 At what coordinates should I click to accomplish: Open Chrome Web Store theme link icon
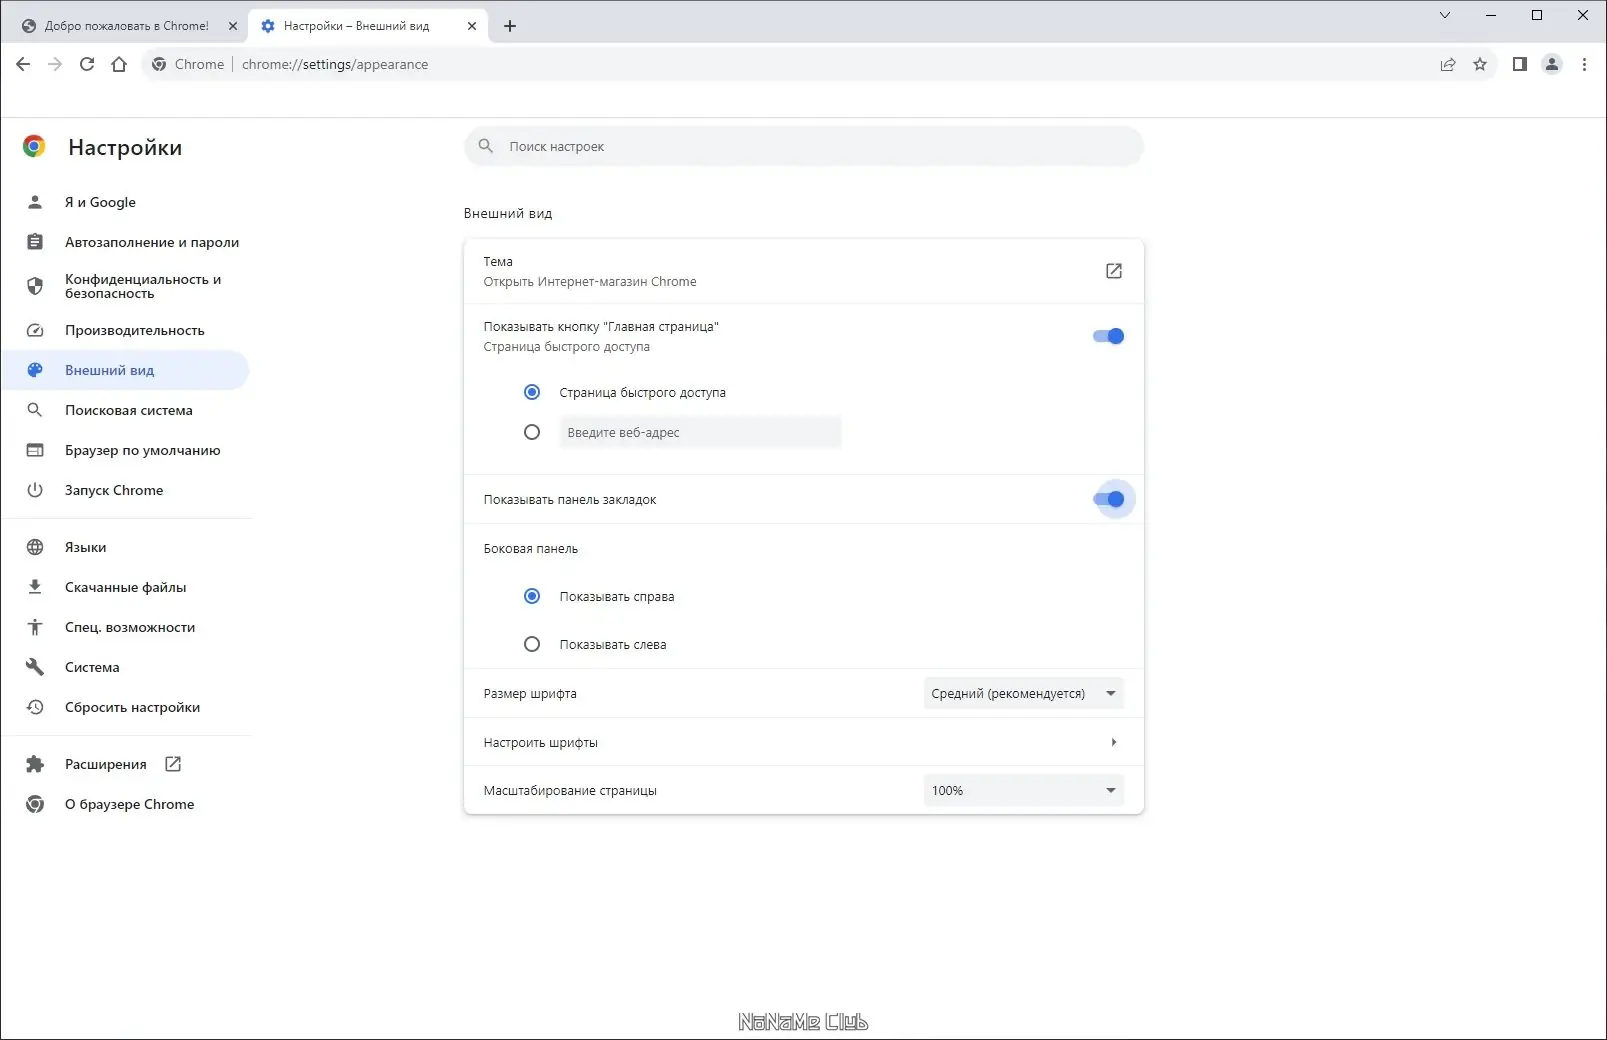[x=1114, y=271]
